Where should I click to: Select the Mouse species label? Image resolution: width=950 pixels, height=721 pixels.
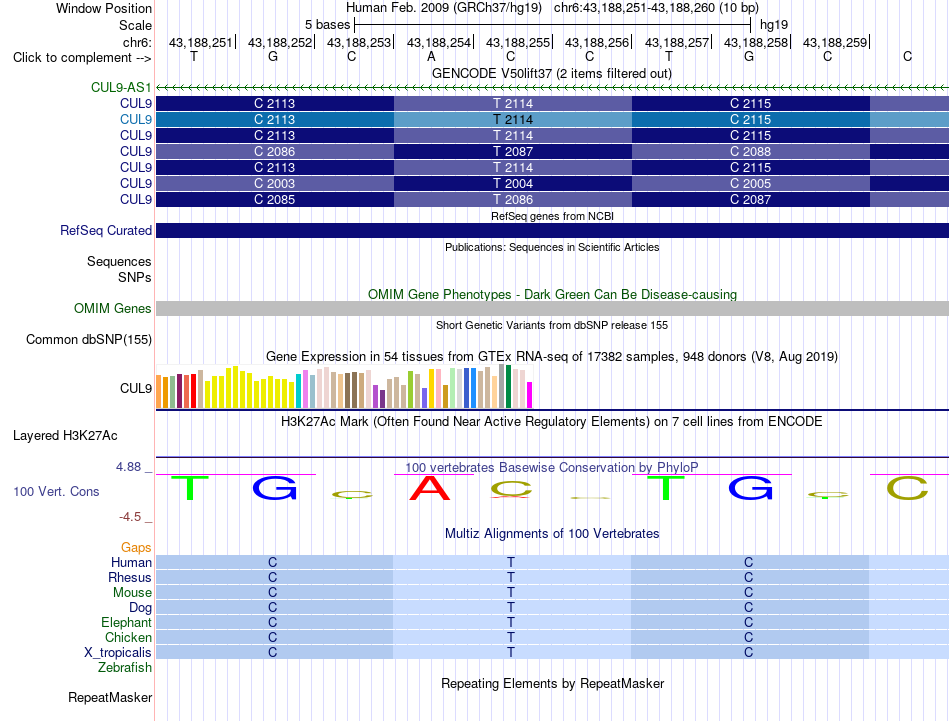pyautogui.click(x=133, y=593)
